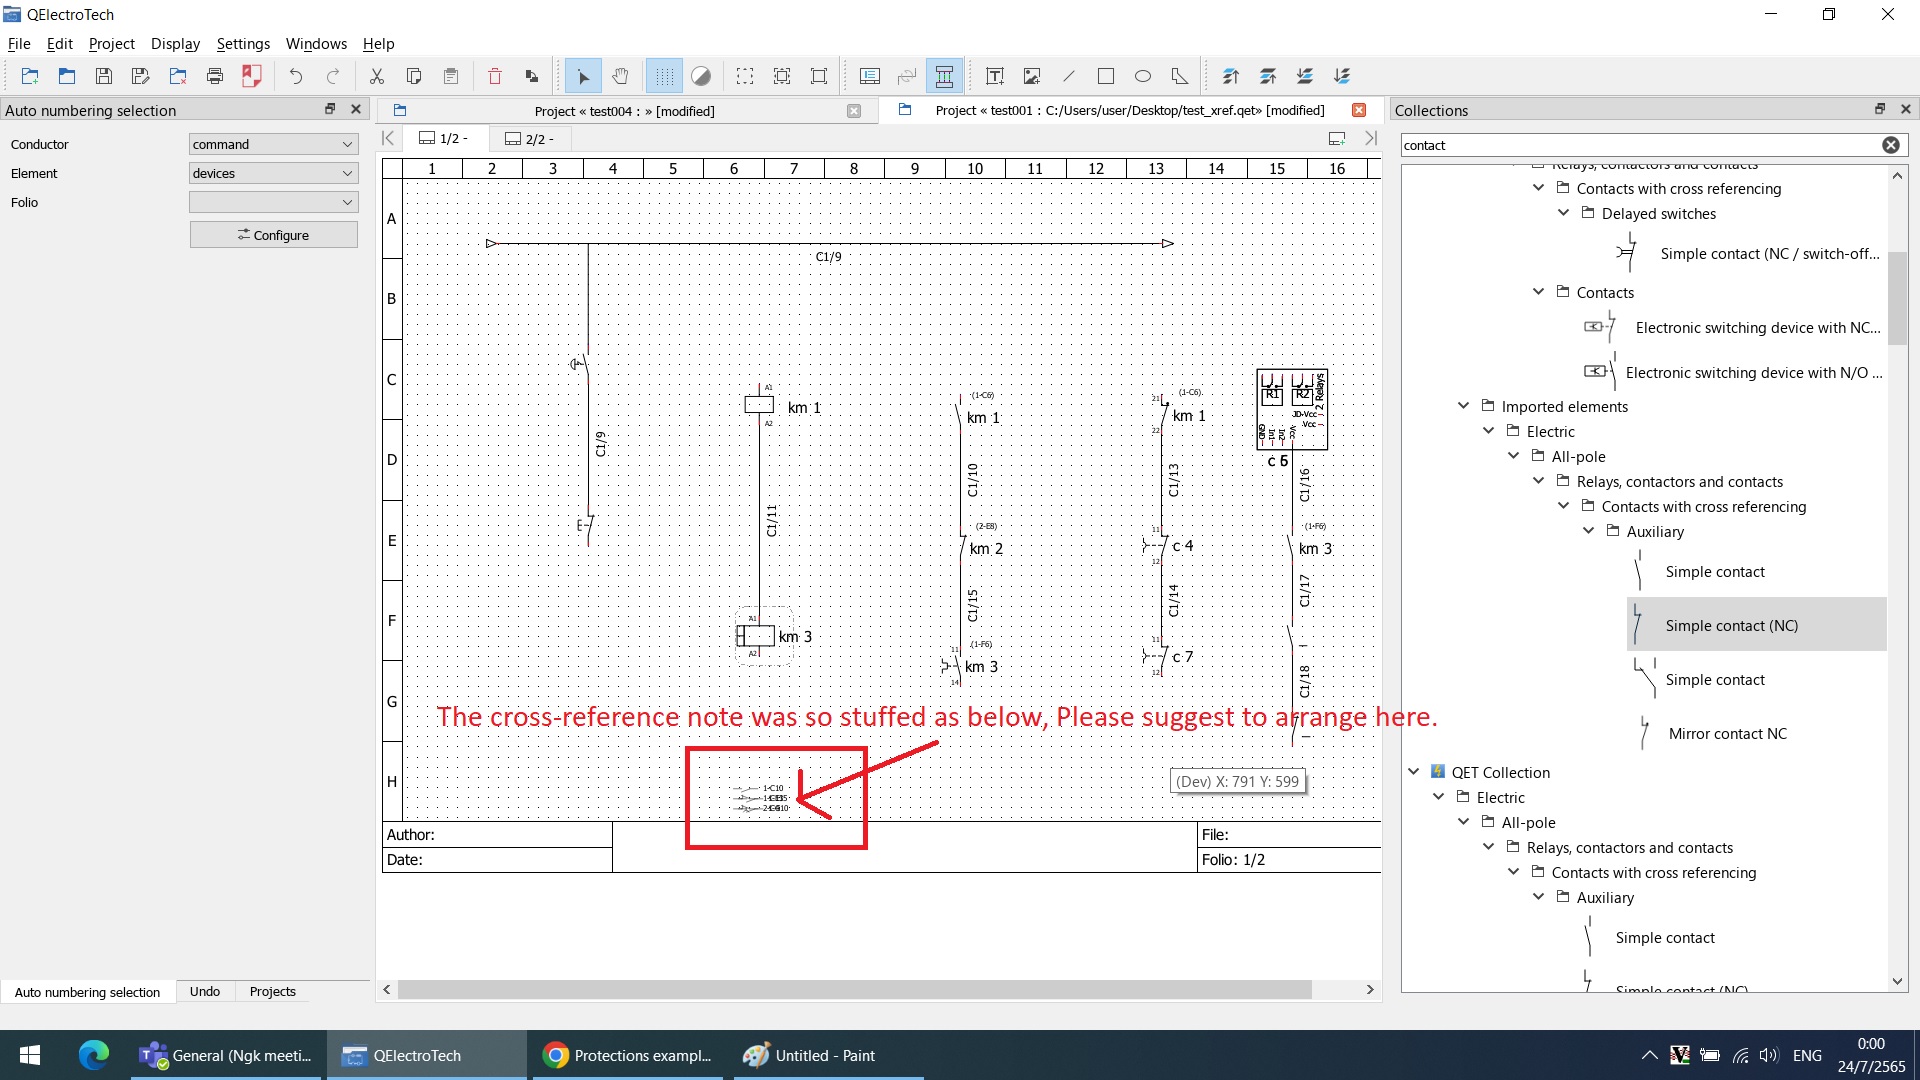Click the Print icon in toolbar
Viewport: 1920px width, 1080px height.
click(x=214, y=76)
